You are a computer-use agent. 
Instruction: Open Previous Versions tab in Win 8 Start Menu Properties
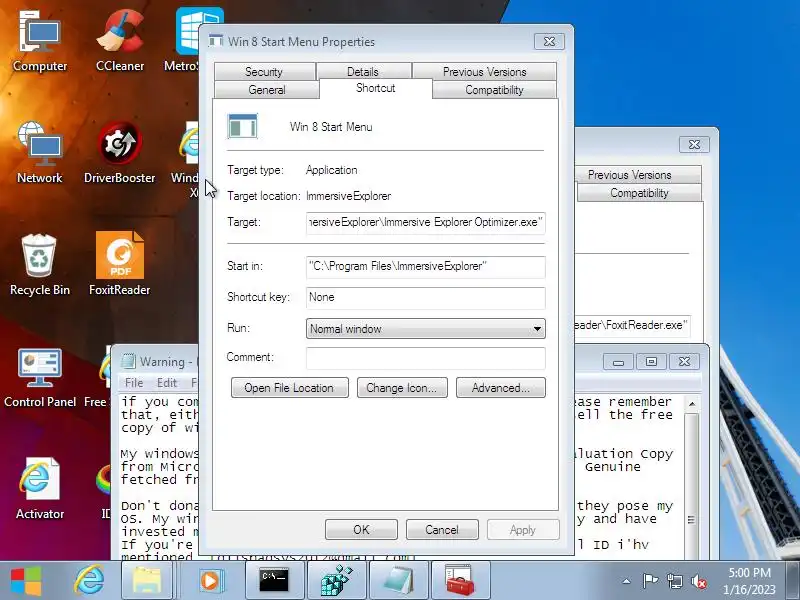484,71
